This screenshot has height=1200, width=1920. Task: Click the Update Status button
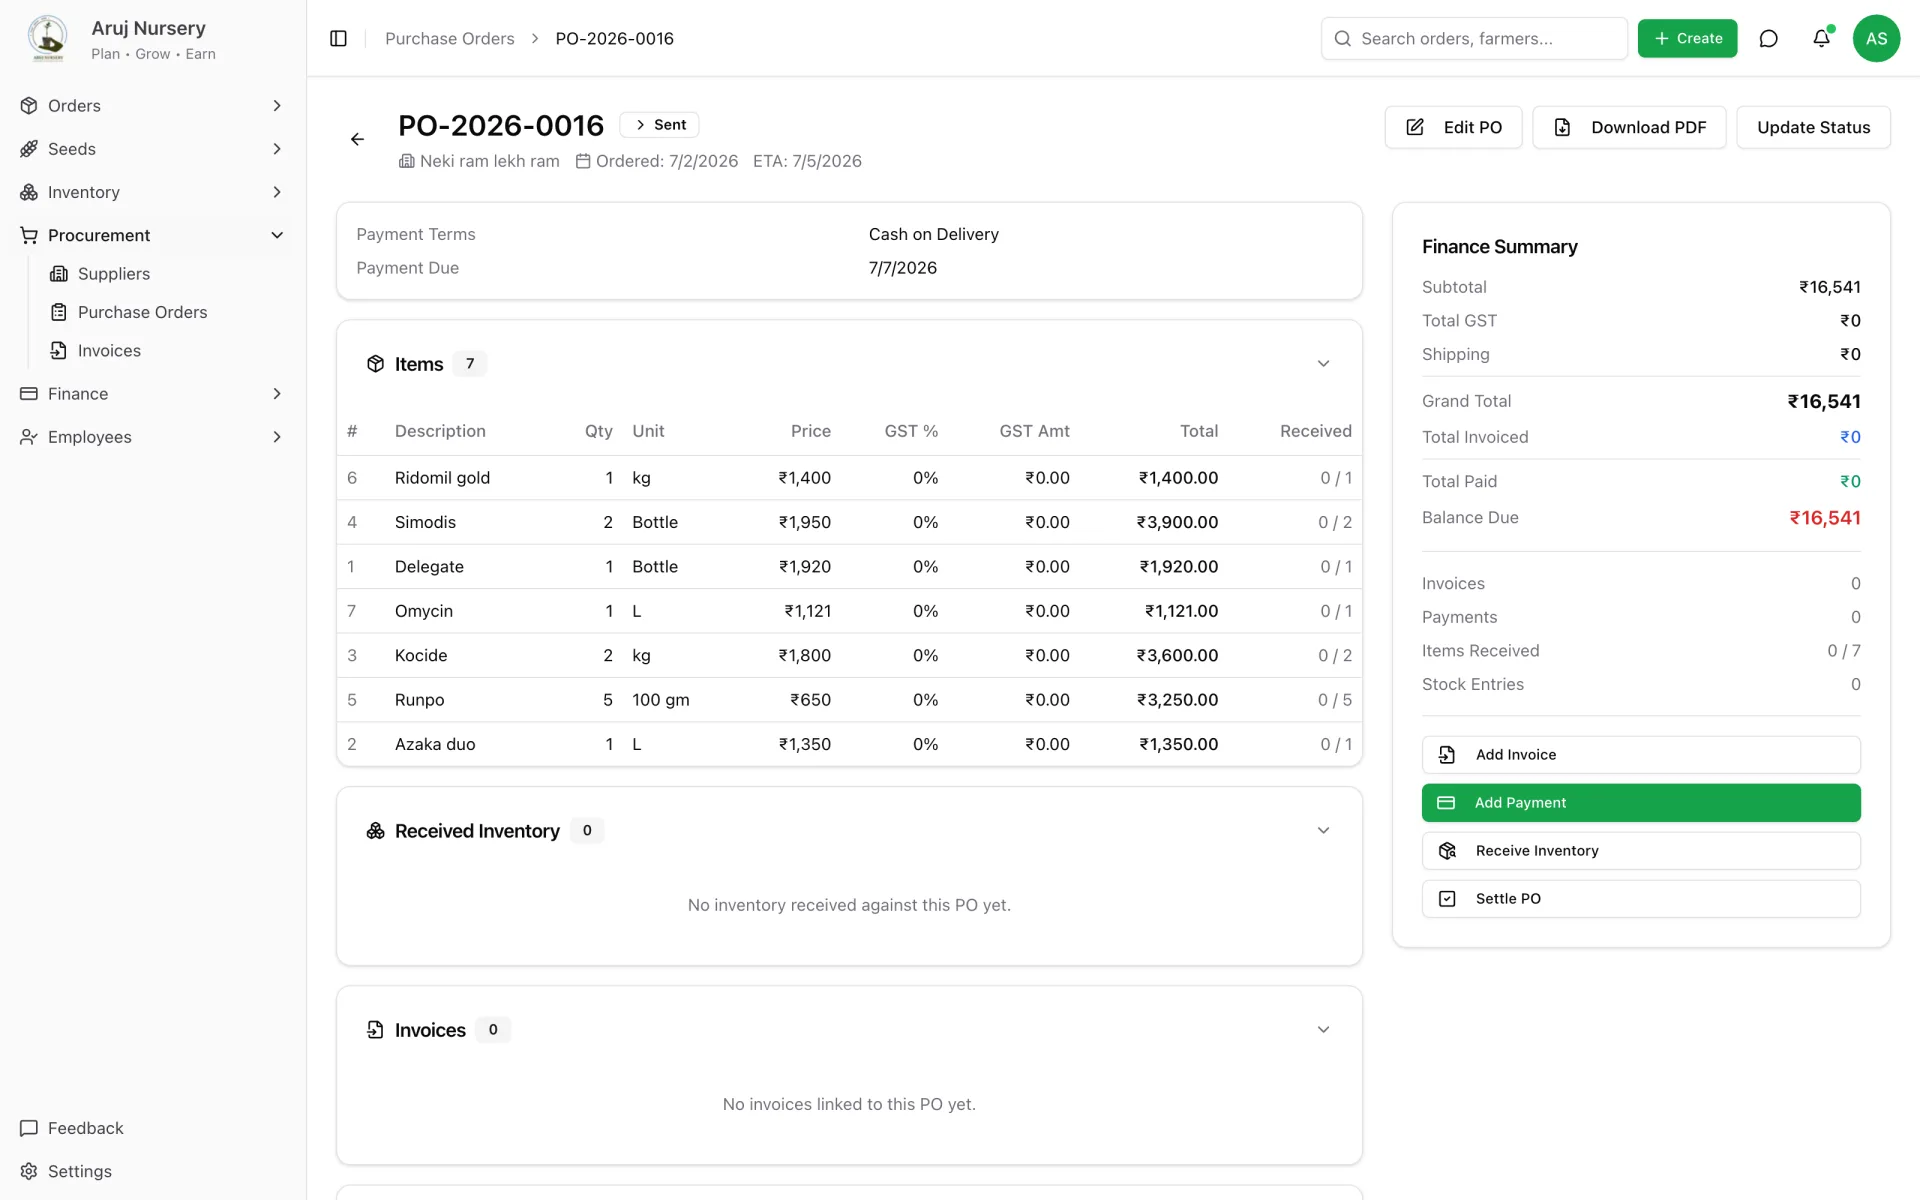click(x=1813, y=127)
